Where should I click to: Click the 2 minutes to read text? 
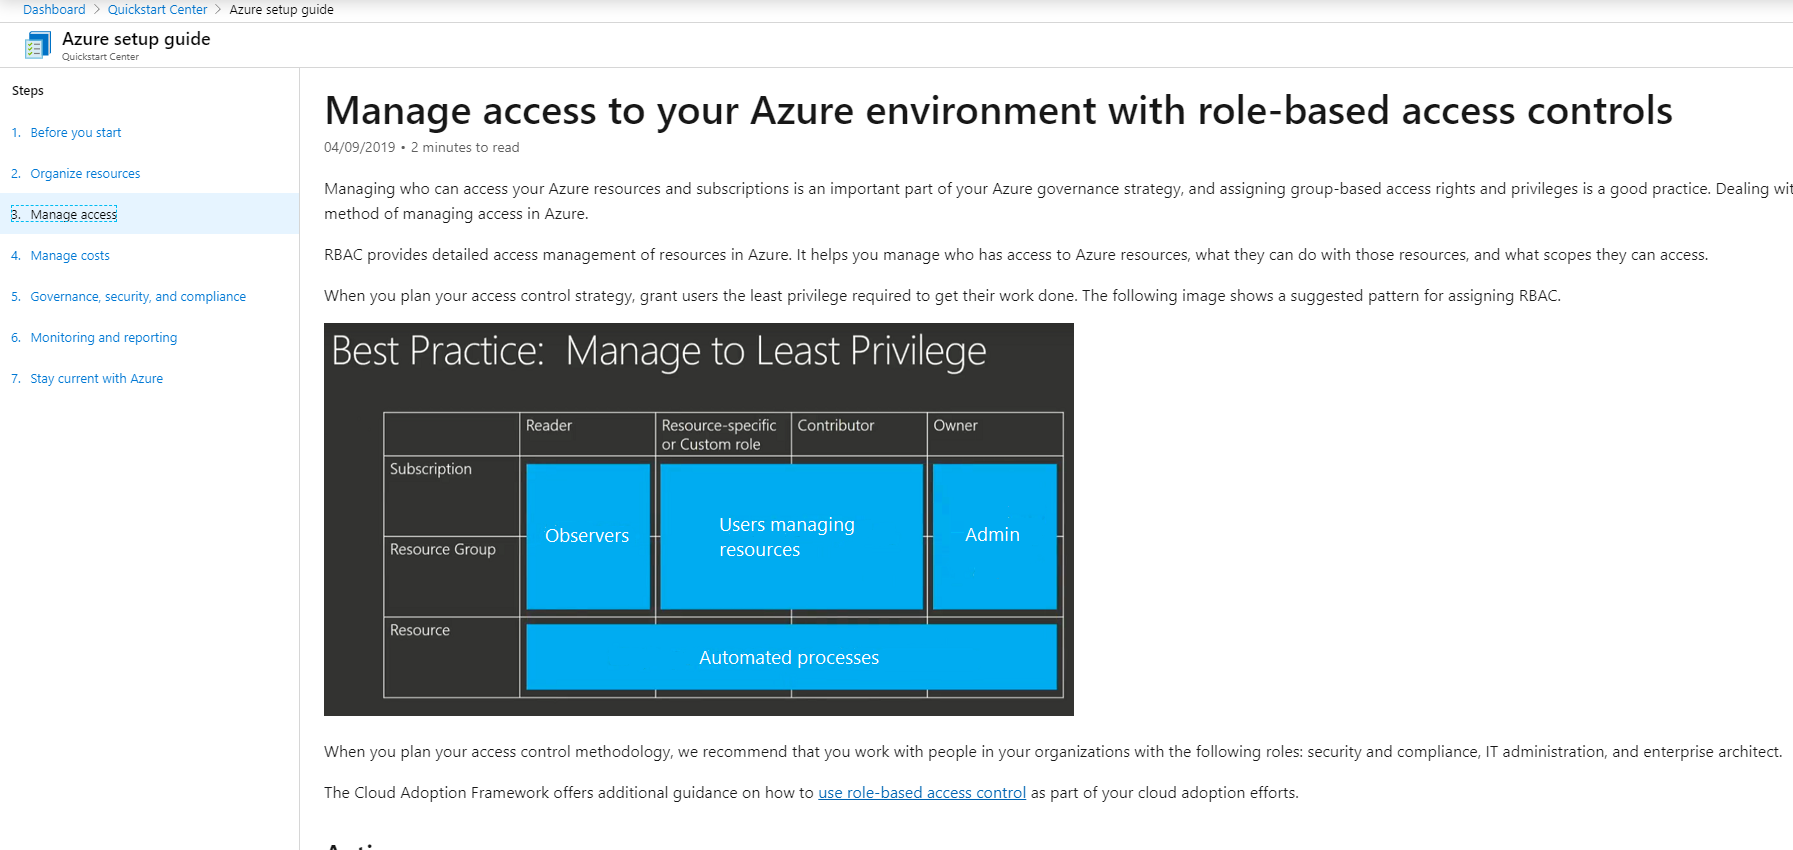pos(465,148)
